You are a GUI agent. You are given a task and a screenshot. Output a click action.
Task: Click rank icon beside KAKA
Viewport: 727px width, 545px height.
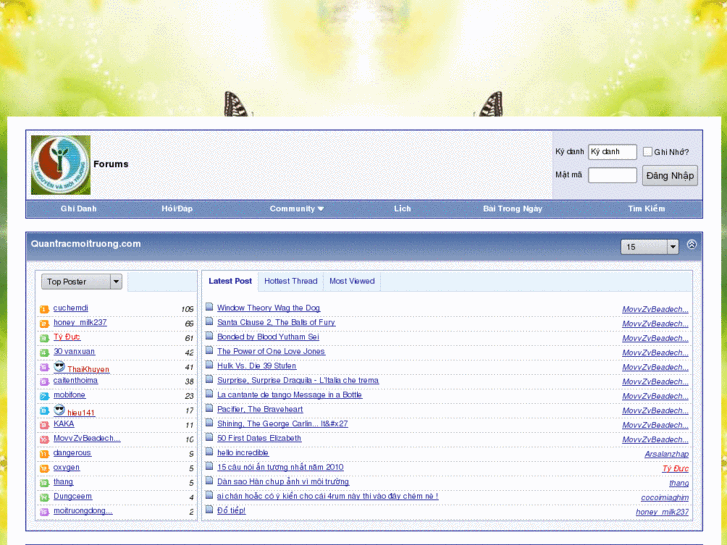[x=45, y=425]
